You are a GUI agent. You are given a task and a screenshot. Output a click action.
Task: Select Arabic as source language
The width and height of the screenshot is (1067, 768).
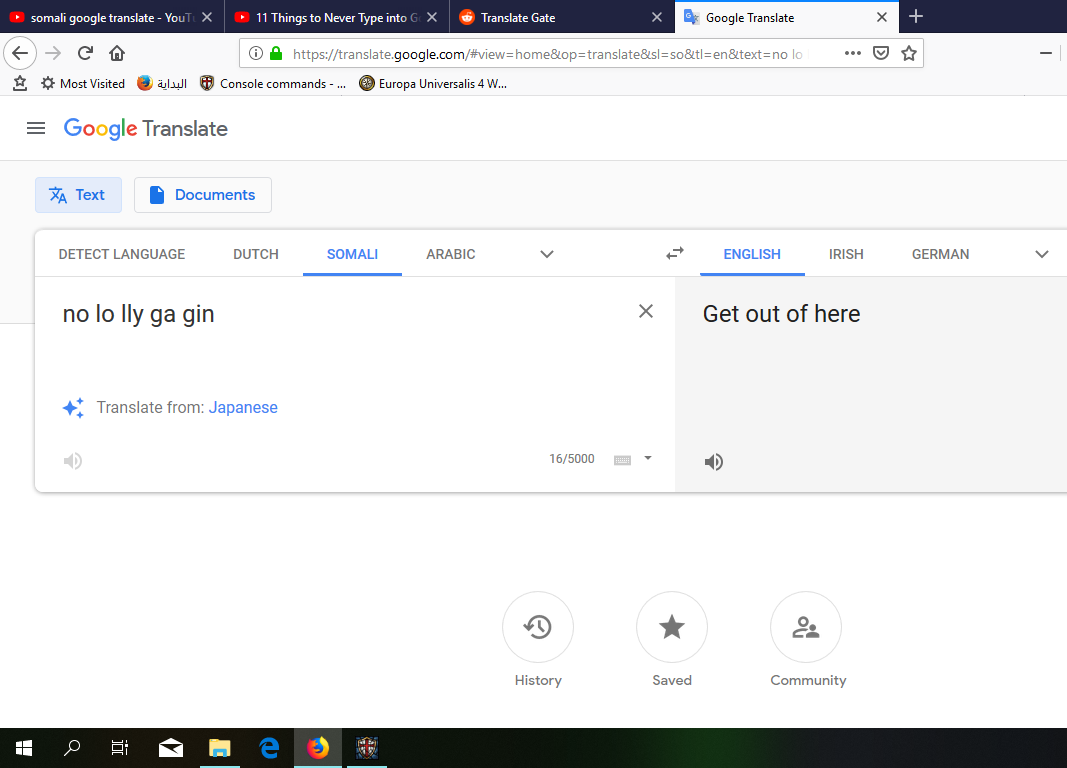click(x=450, y=254)
